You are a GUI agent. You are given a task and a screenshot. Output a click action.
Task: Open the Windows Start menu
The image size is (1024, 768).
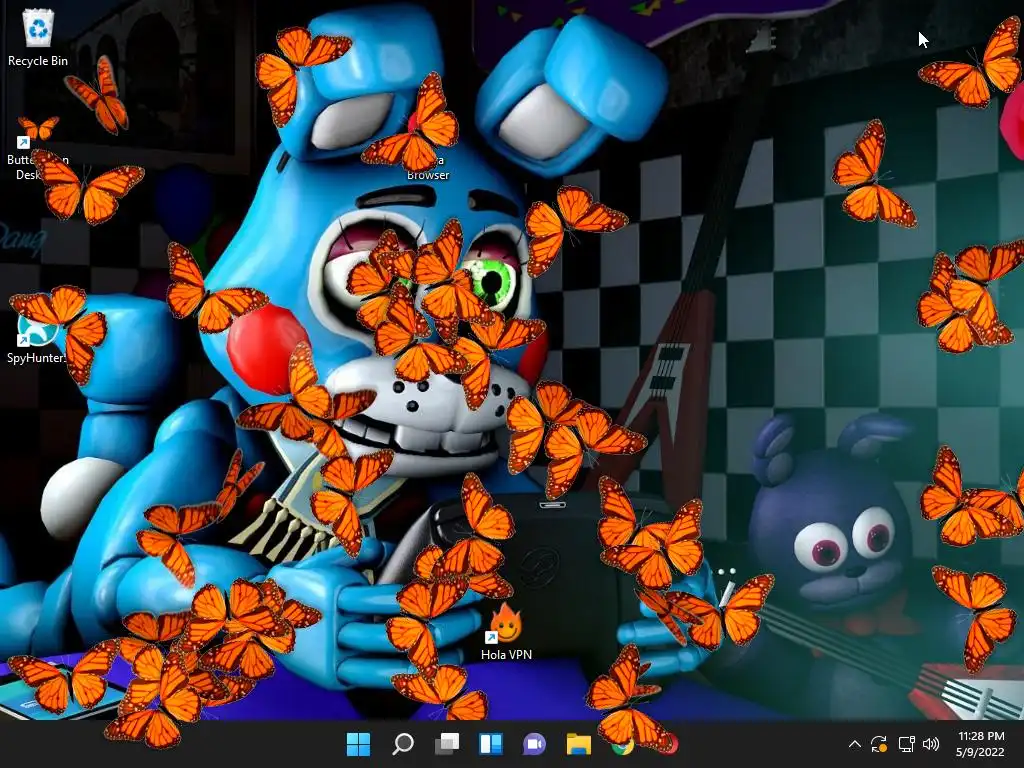click(358, 744)
